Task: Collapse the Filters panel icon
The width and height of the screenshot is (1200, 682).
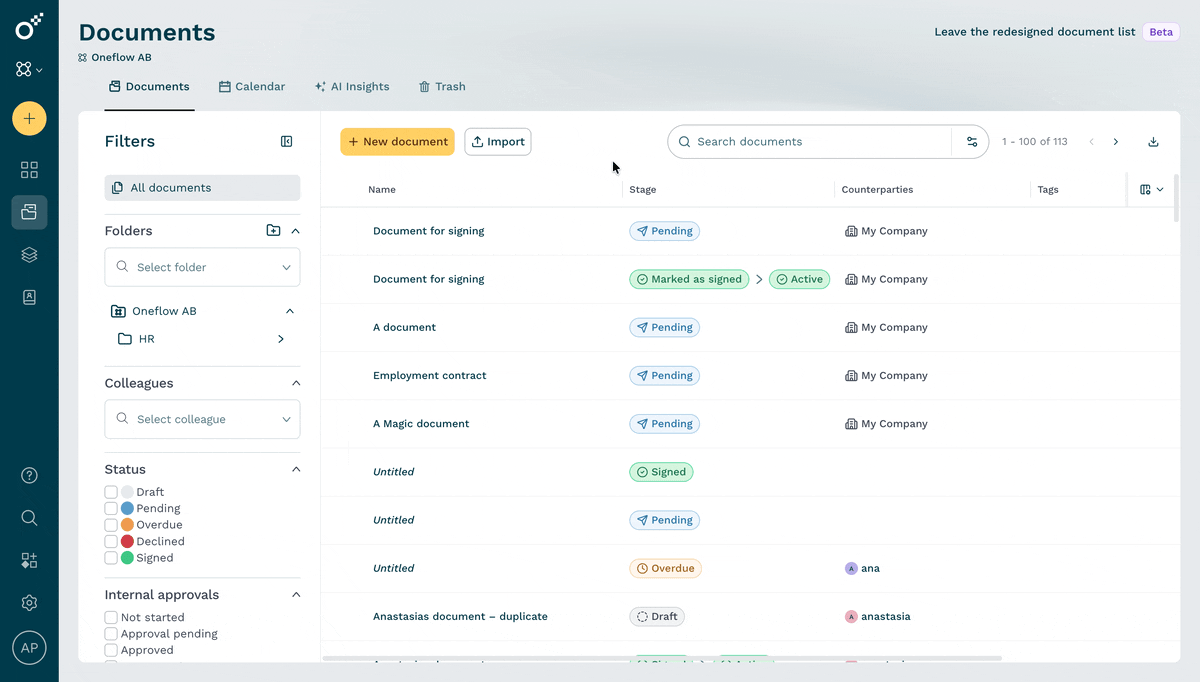Action: click(287, 142)
